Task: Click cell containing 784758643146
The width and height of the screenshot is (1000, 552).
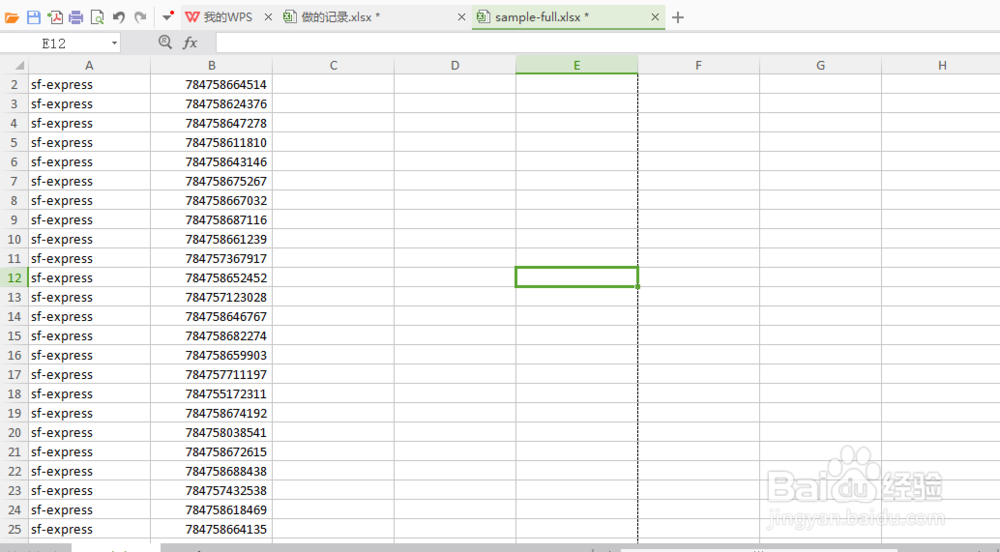Action: point(211,162)
